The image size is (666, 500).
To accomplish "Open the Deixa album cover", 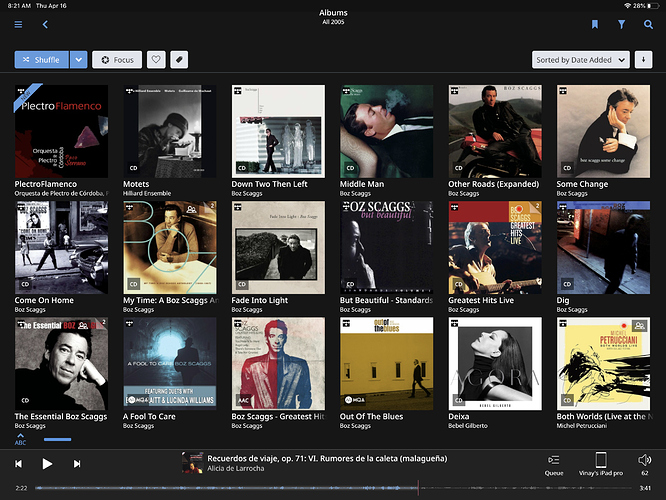I will coord(495,364).
